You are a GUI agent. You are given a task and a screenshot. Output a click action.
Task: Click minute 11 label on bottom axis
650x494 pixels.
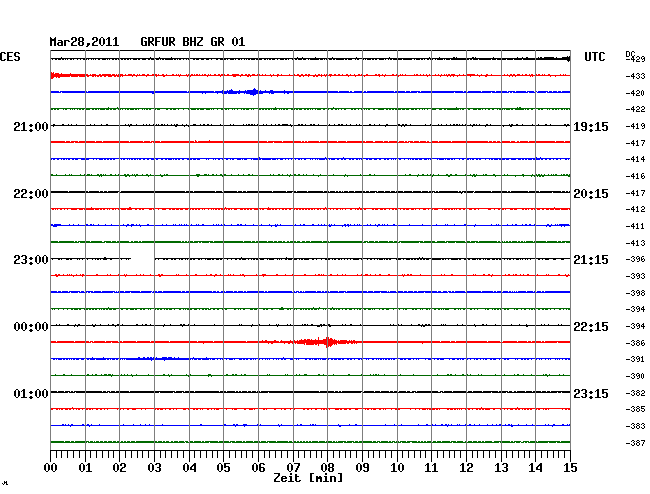point(431,468)
